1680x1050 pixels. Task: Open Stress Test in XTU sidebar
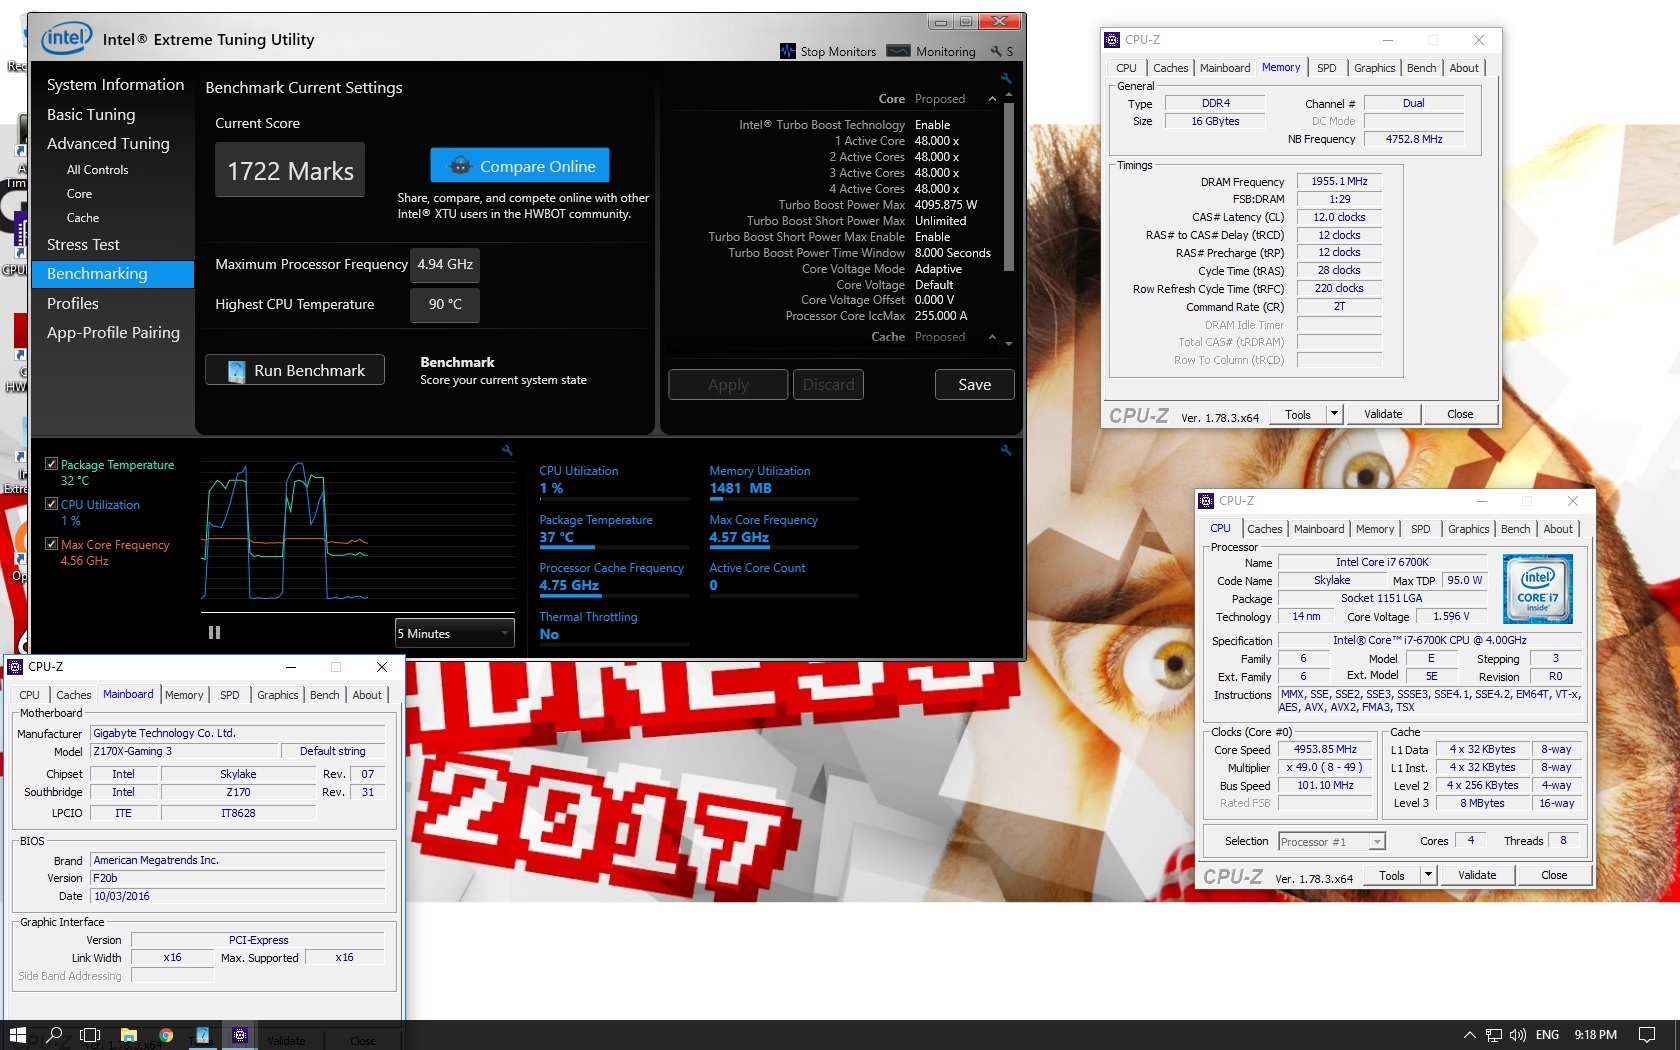click(83, 245)
